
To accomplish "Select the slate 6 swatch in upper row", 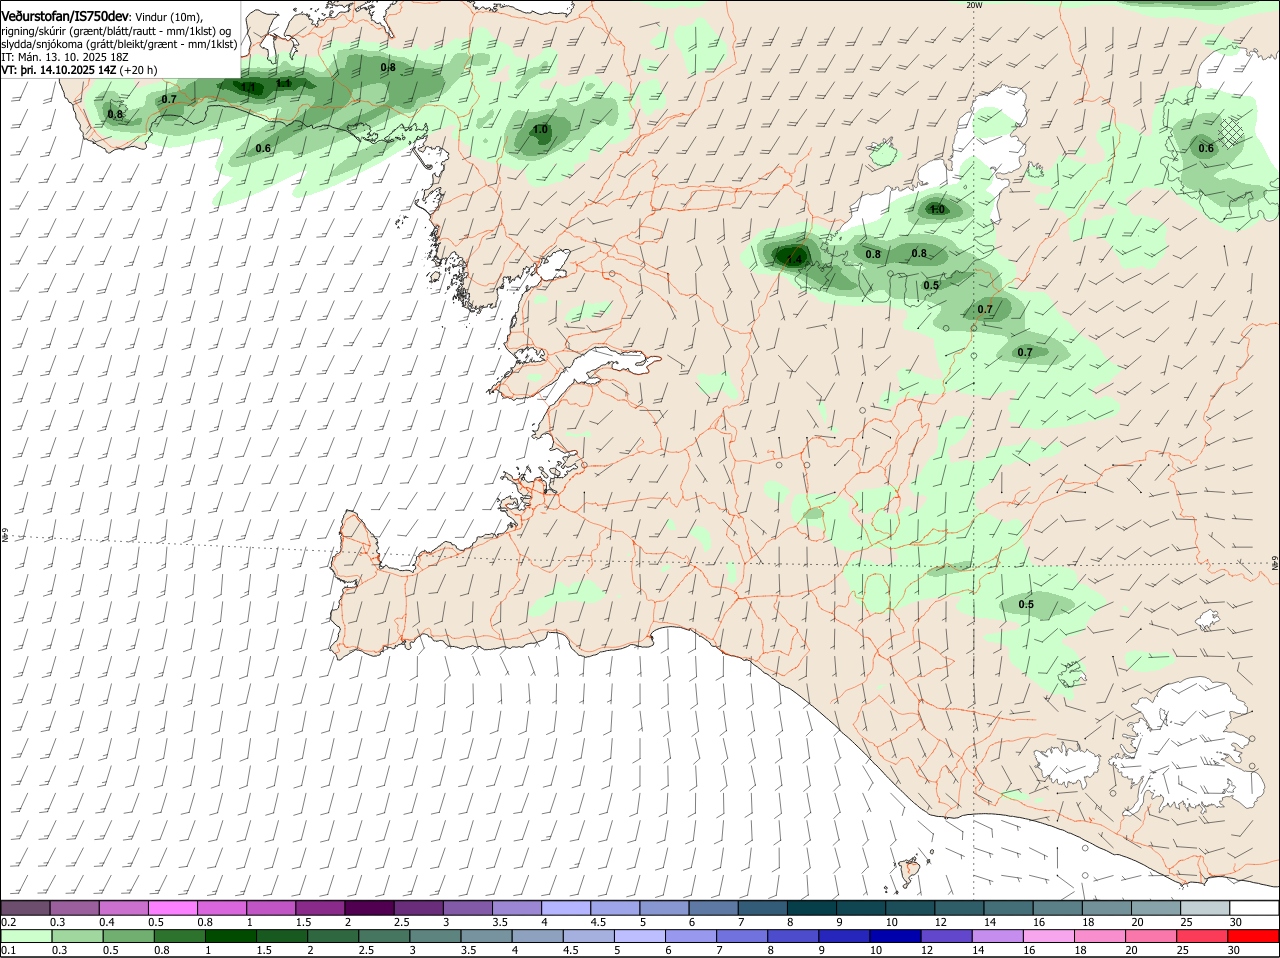I will (712, 907).
